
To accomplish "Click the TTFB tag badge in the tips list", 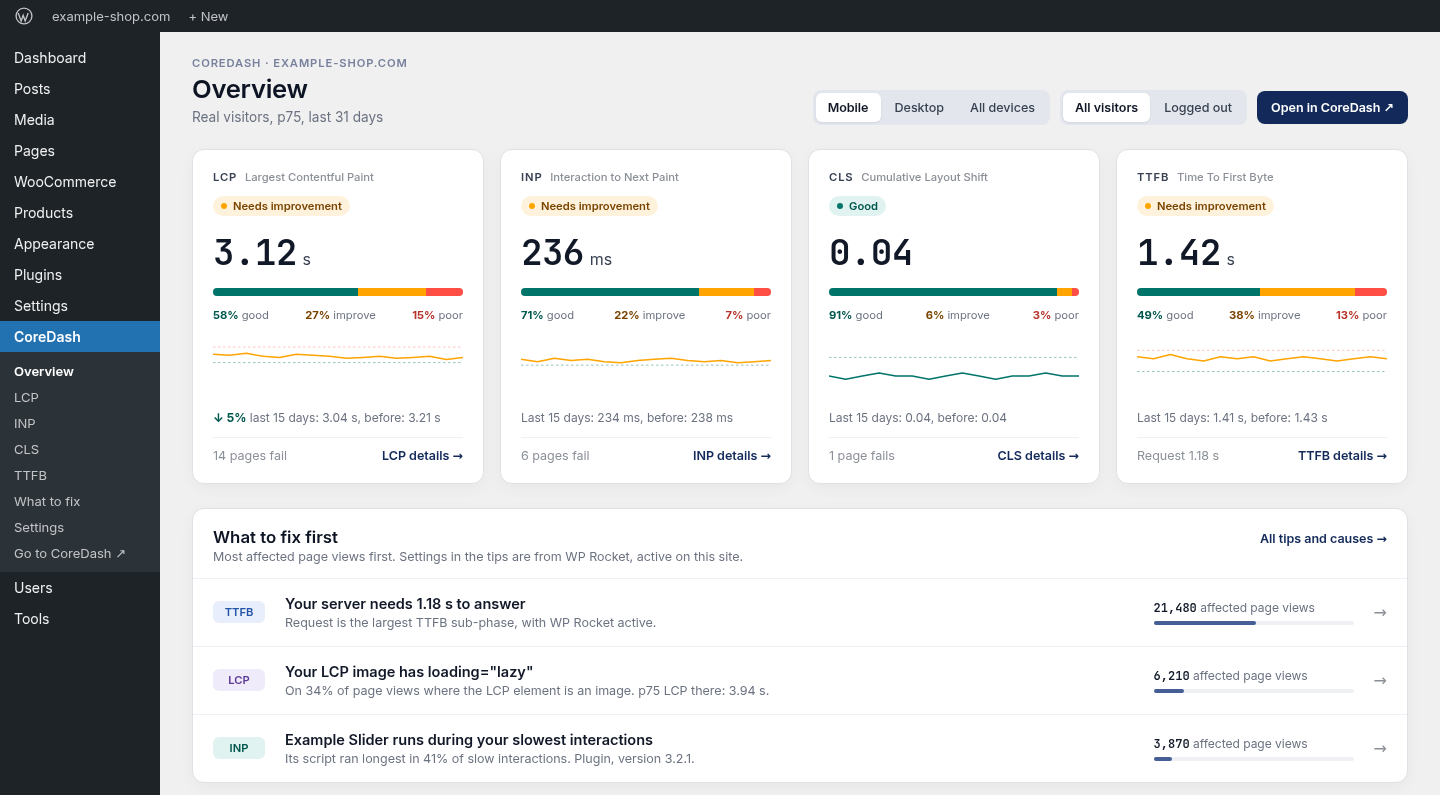I will tap(239, 612).
